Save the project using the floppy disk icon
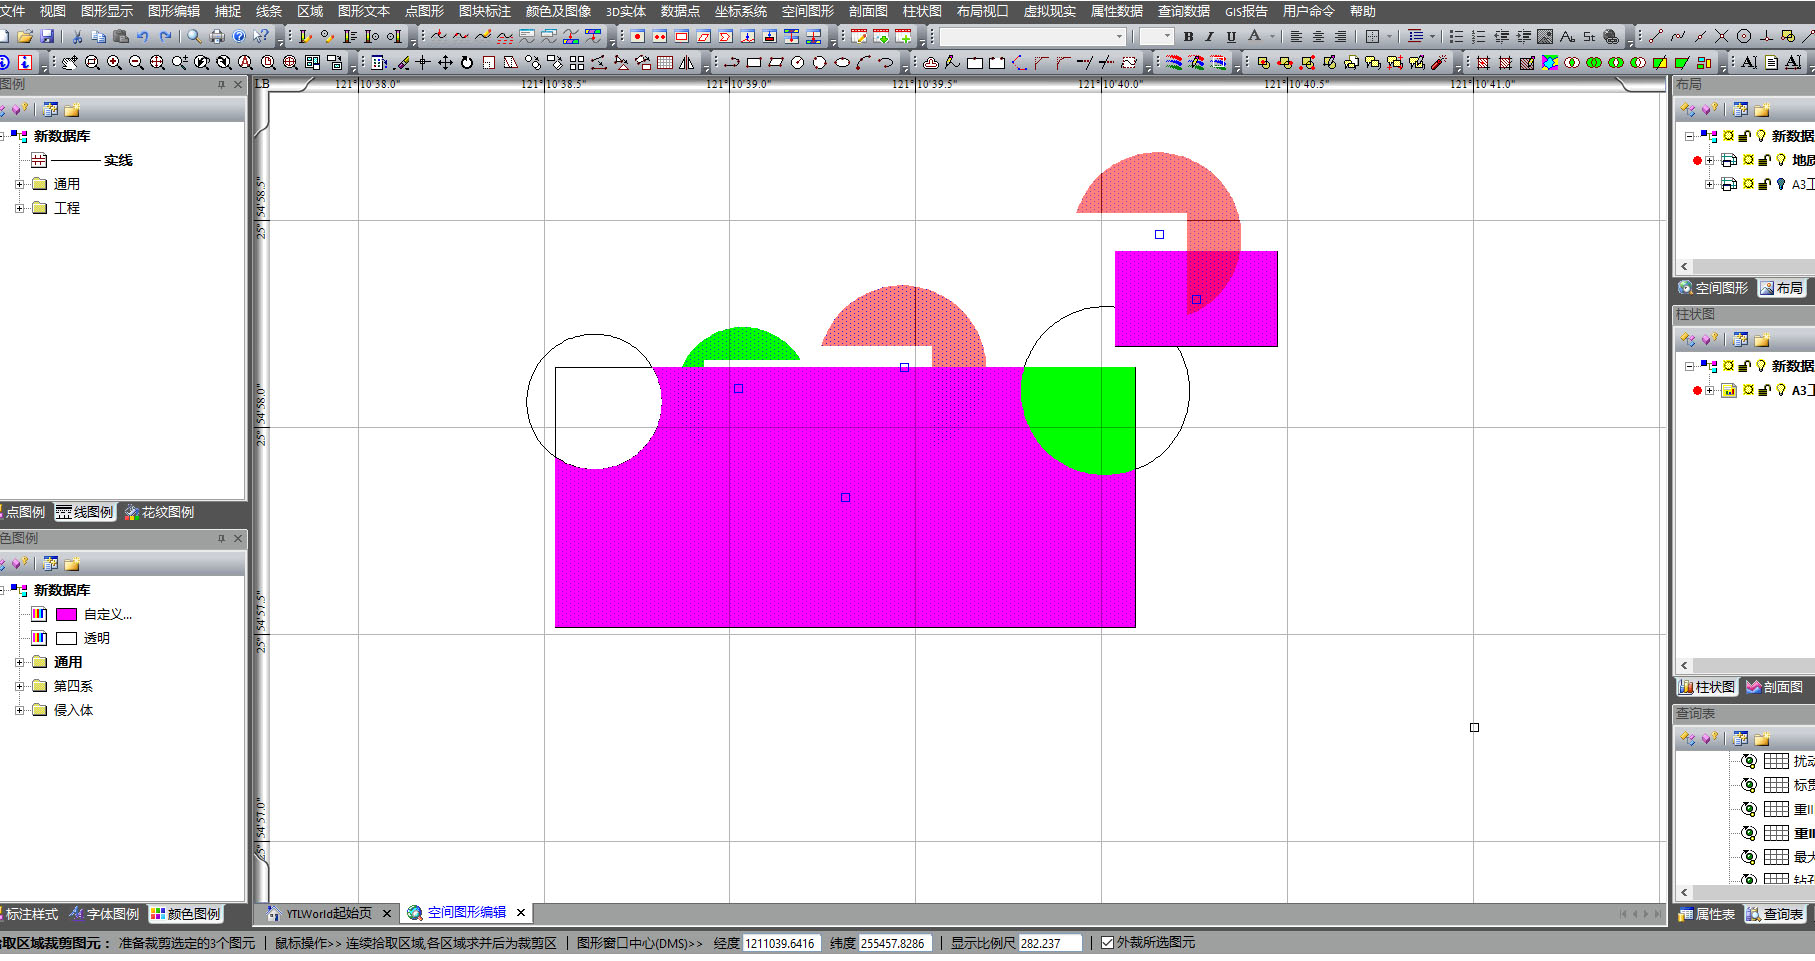The width and height of the screenshot is (1815, 961). 47,36
